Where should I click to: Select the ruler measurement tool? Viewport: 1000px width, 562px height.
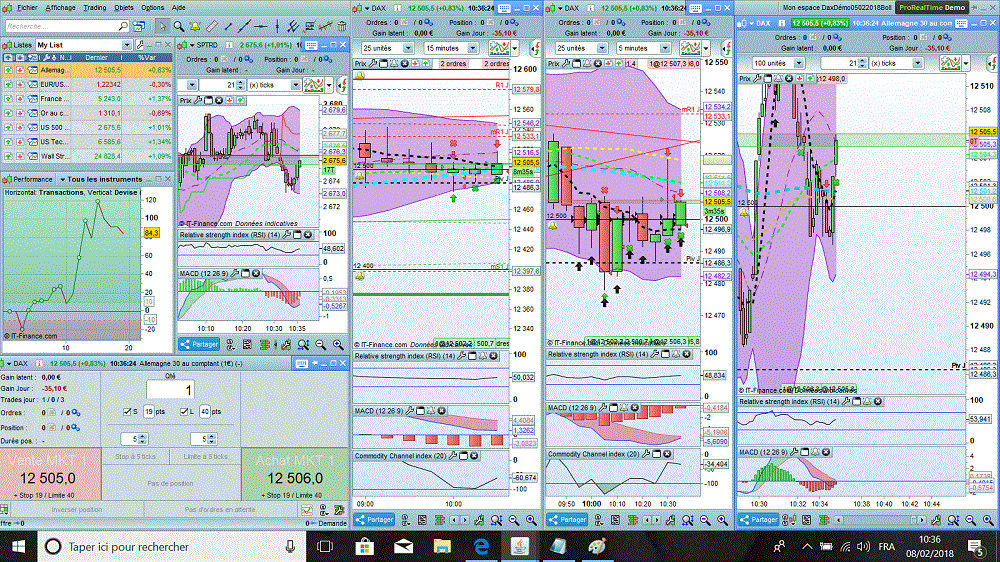tap(212, 26)
